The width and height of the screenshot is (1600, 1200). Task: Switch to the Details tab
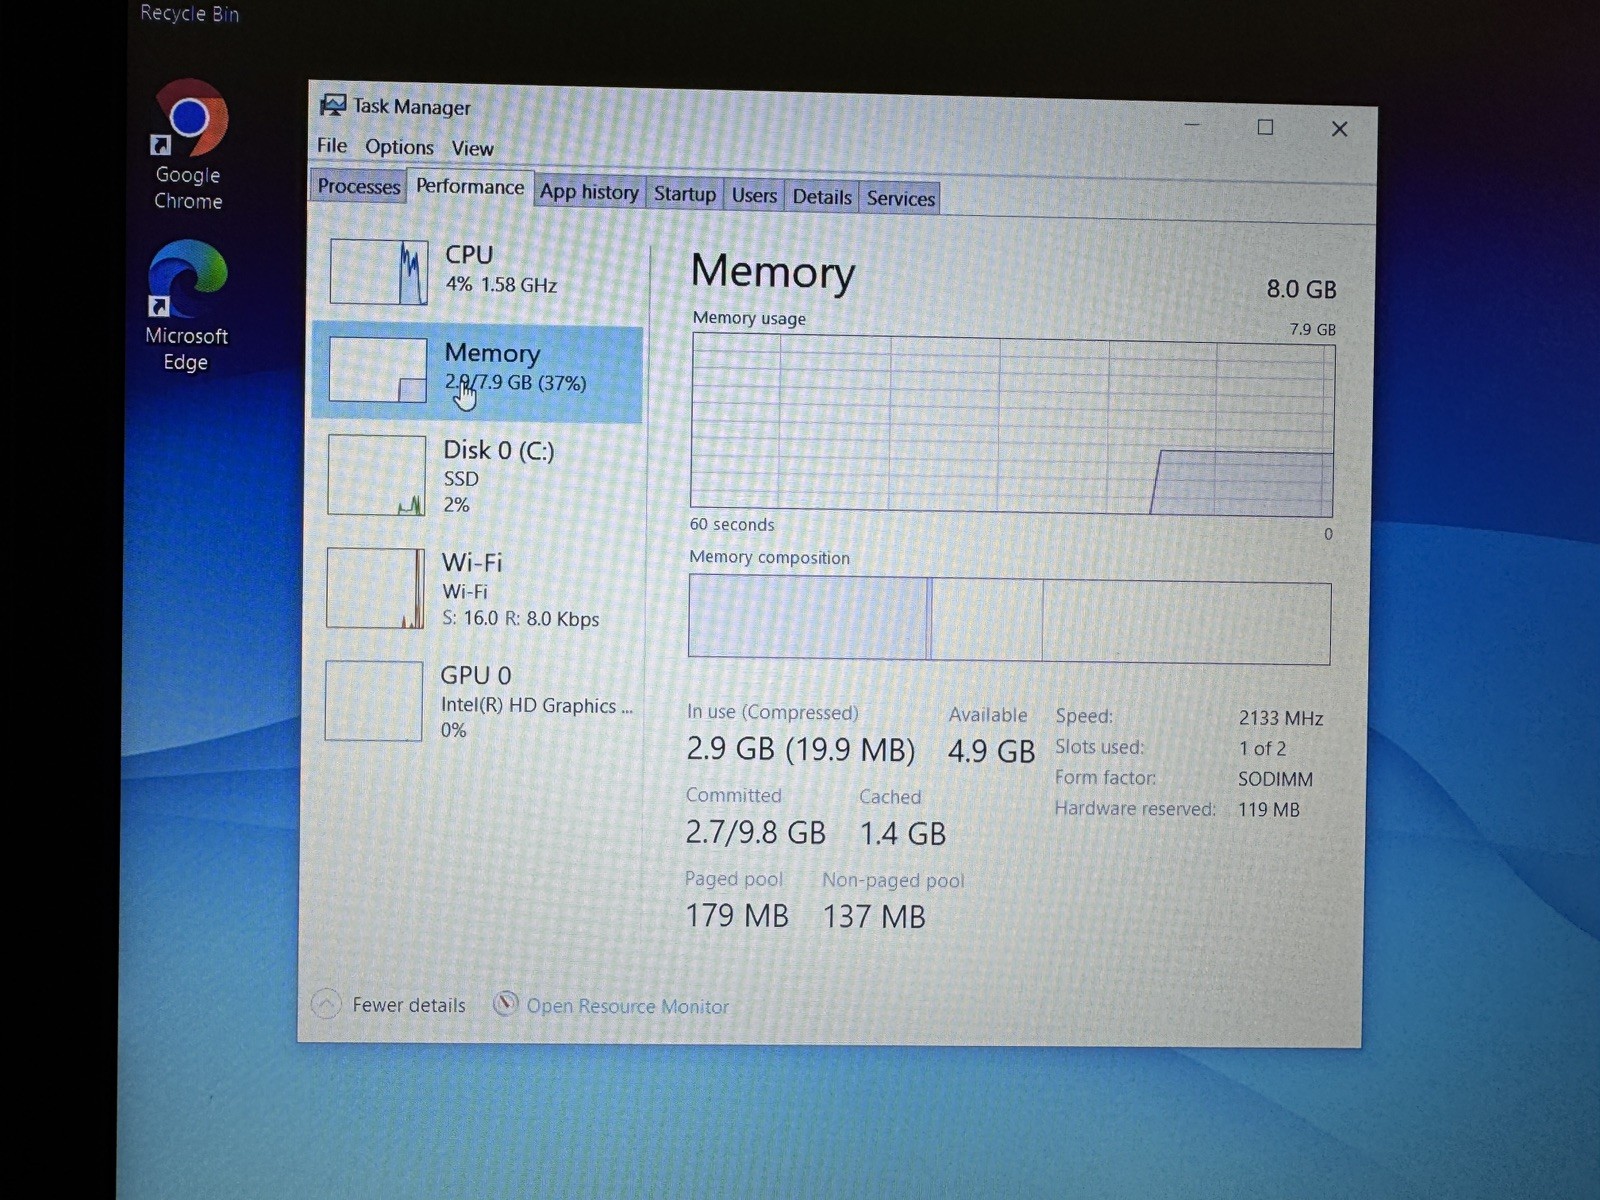(822, 197)
